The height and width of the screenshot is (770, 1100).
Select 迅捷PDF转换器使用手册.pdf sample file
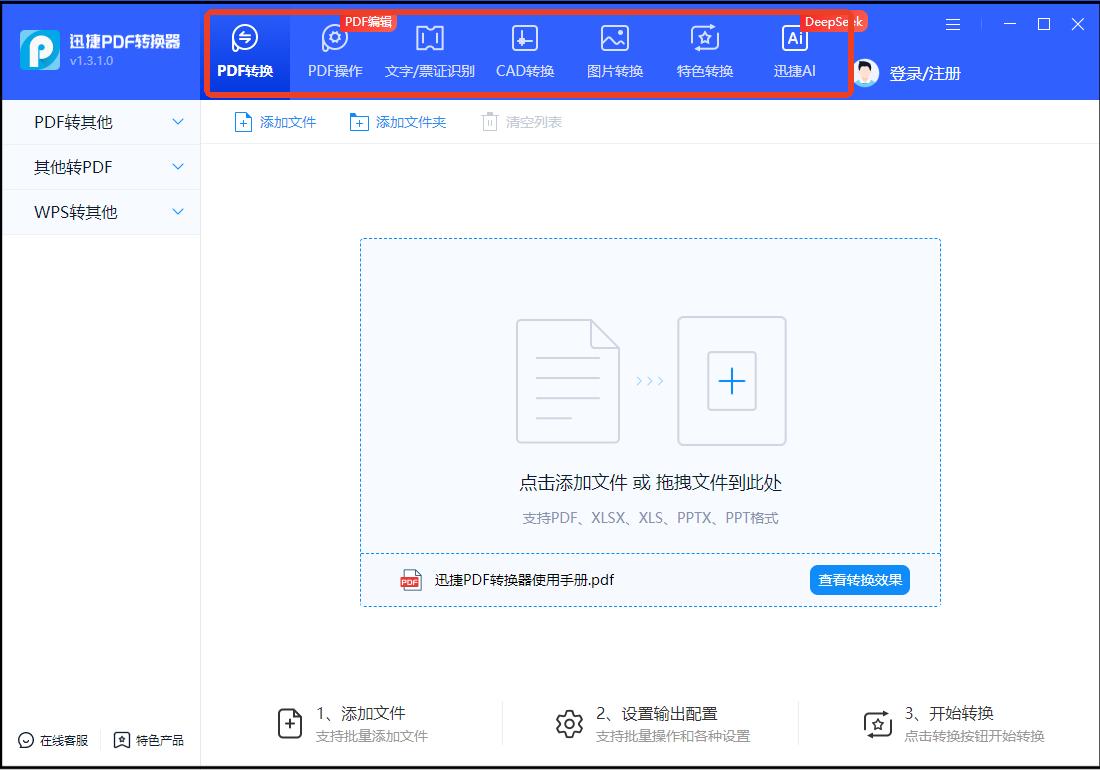[x=524, y=580]
